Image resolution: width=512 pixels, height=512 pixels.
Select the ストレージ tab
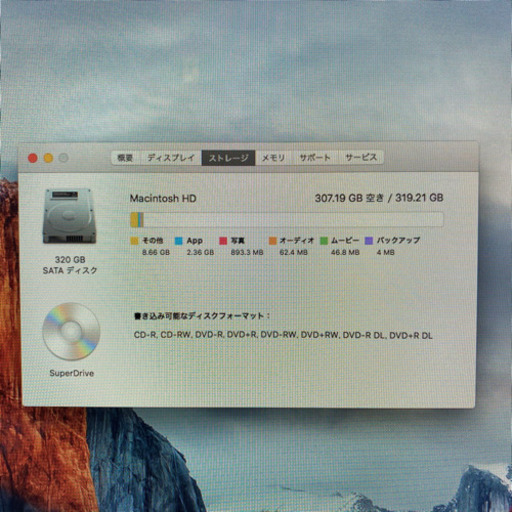click(228, 158)
